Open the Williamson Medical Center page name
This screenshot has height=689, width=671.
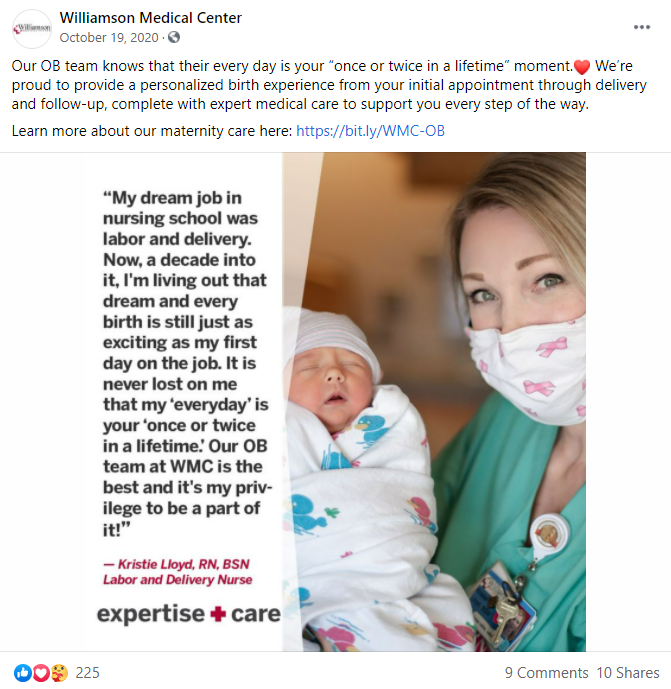[x=151, y=18]
